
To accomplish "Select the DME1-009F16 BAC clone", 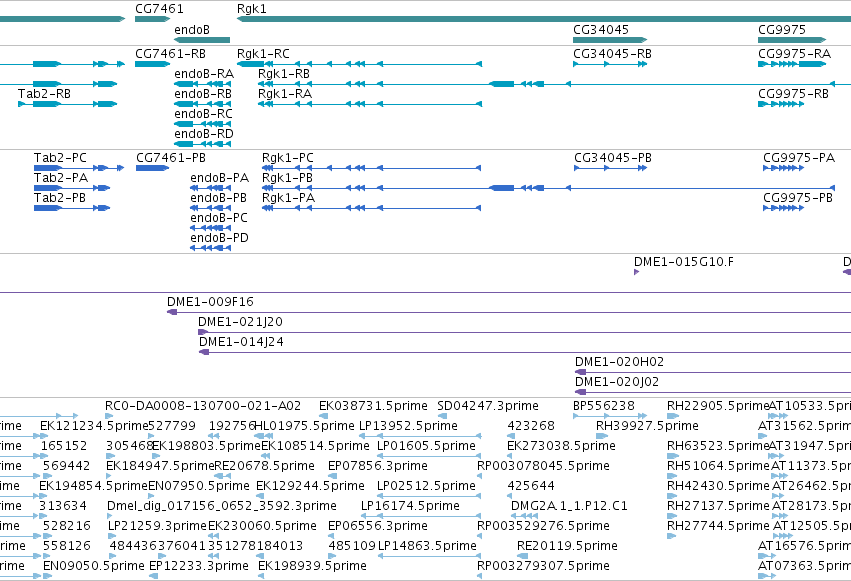I will point(509,312).
